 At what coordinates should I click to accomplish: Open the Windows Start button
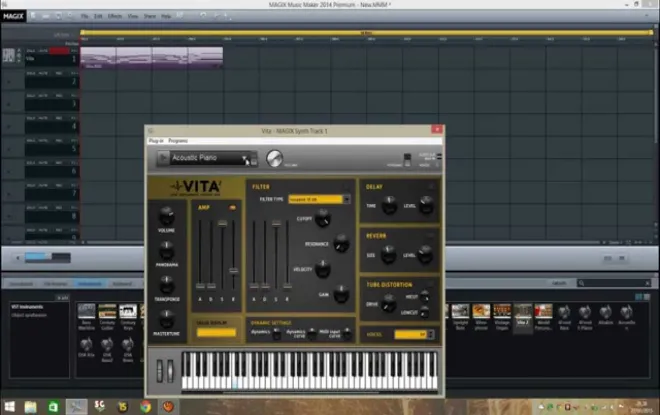(x=9, y=407)
